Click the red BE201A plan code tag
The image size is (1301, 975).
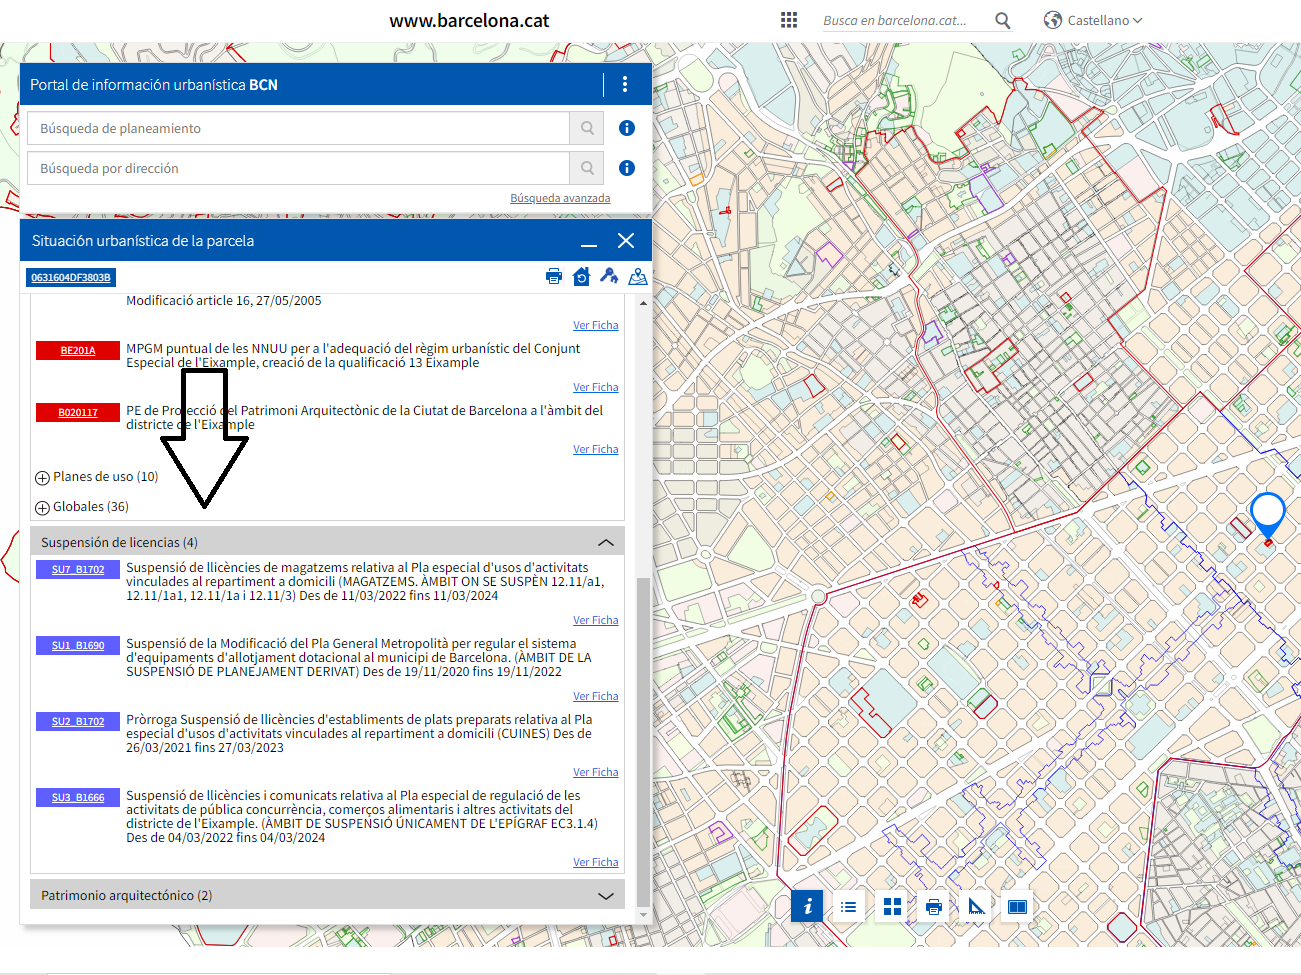(x=78, y=351)
